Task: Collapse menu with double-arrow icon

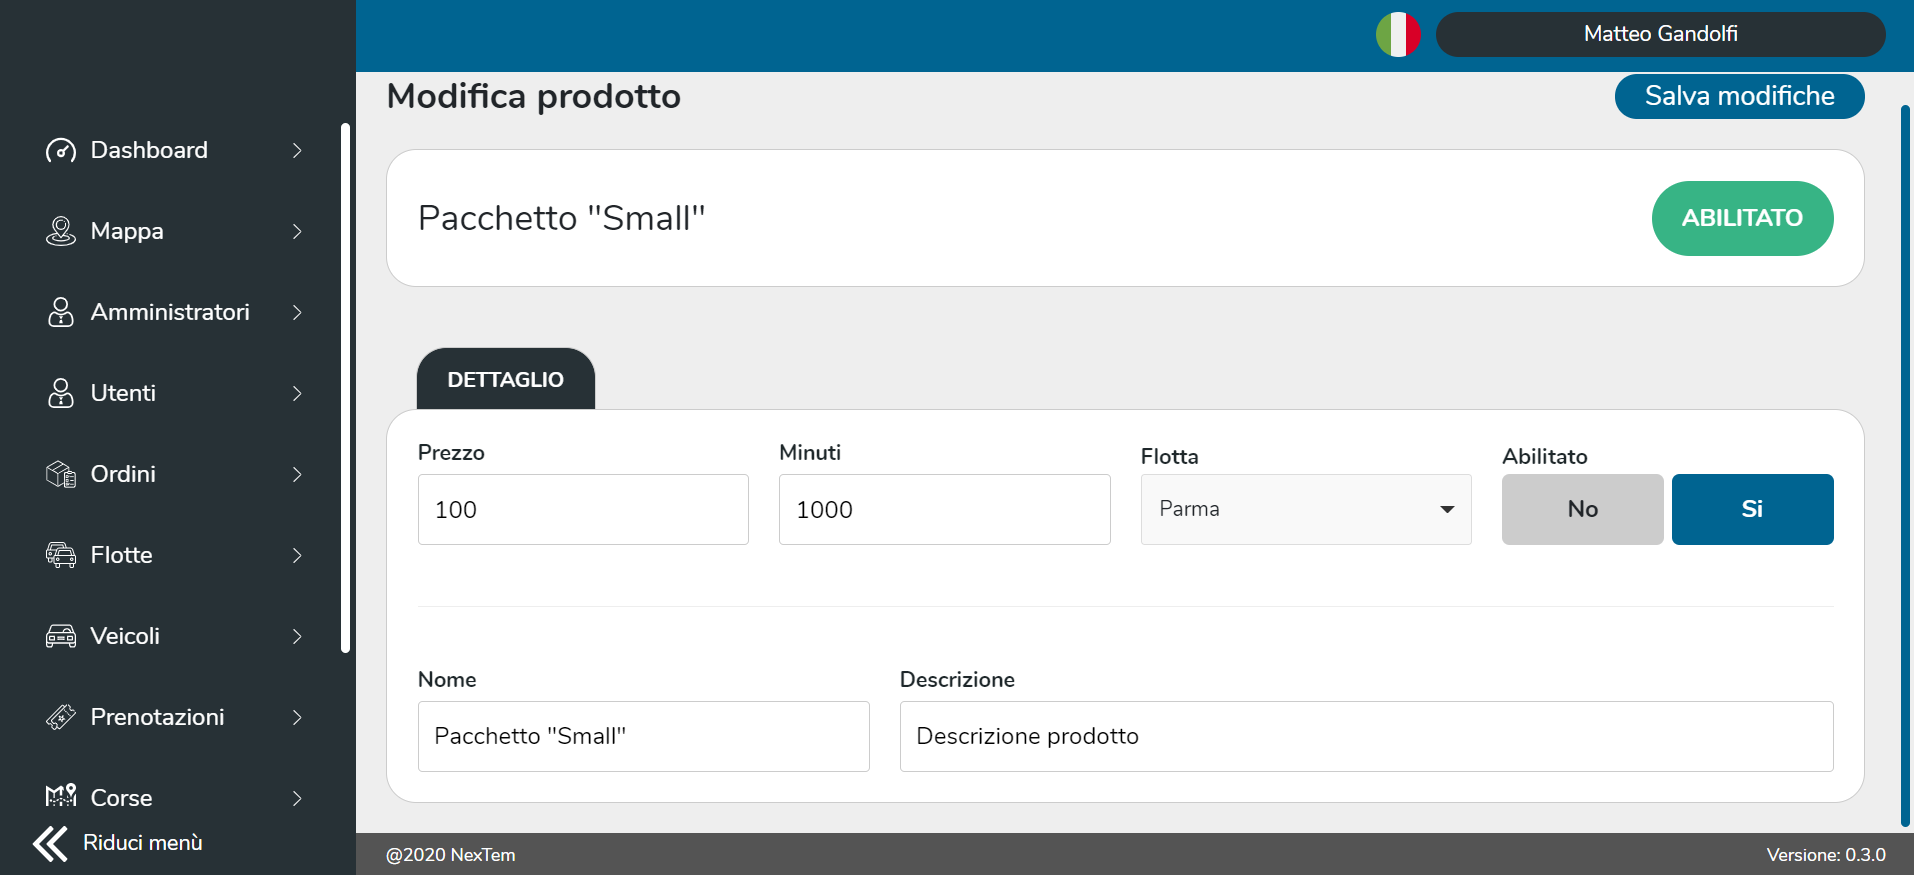Action: (50, 843)
